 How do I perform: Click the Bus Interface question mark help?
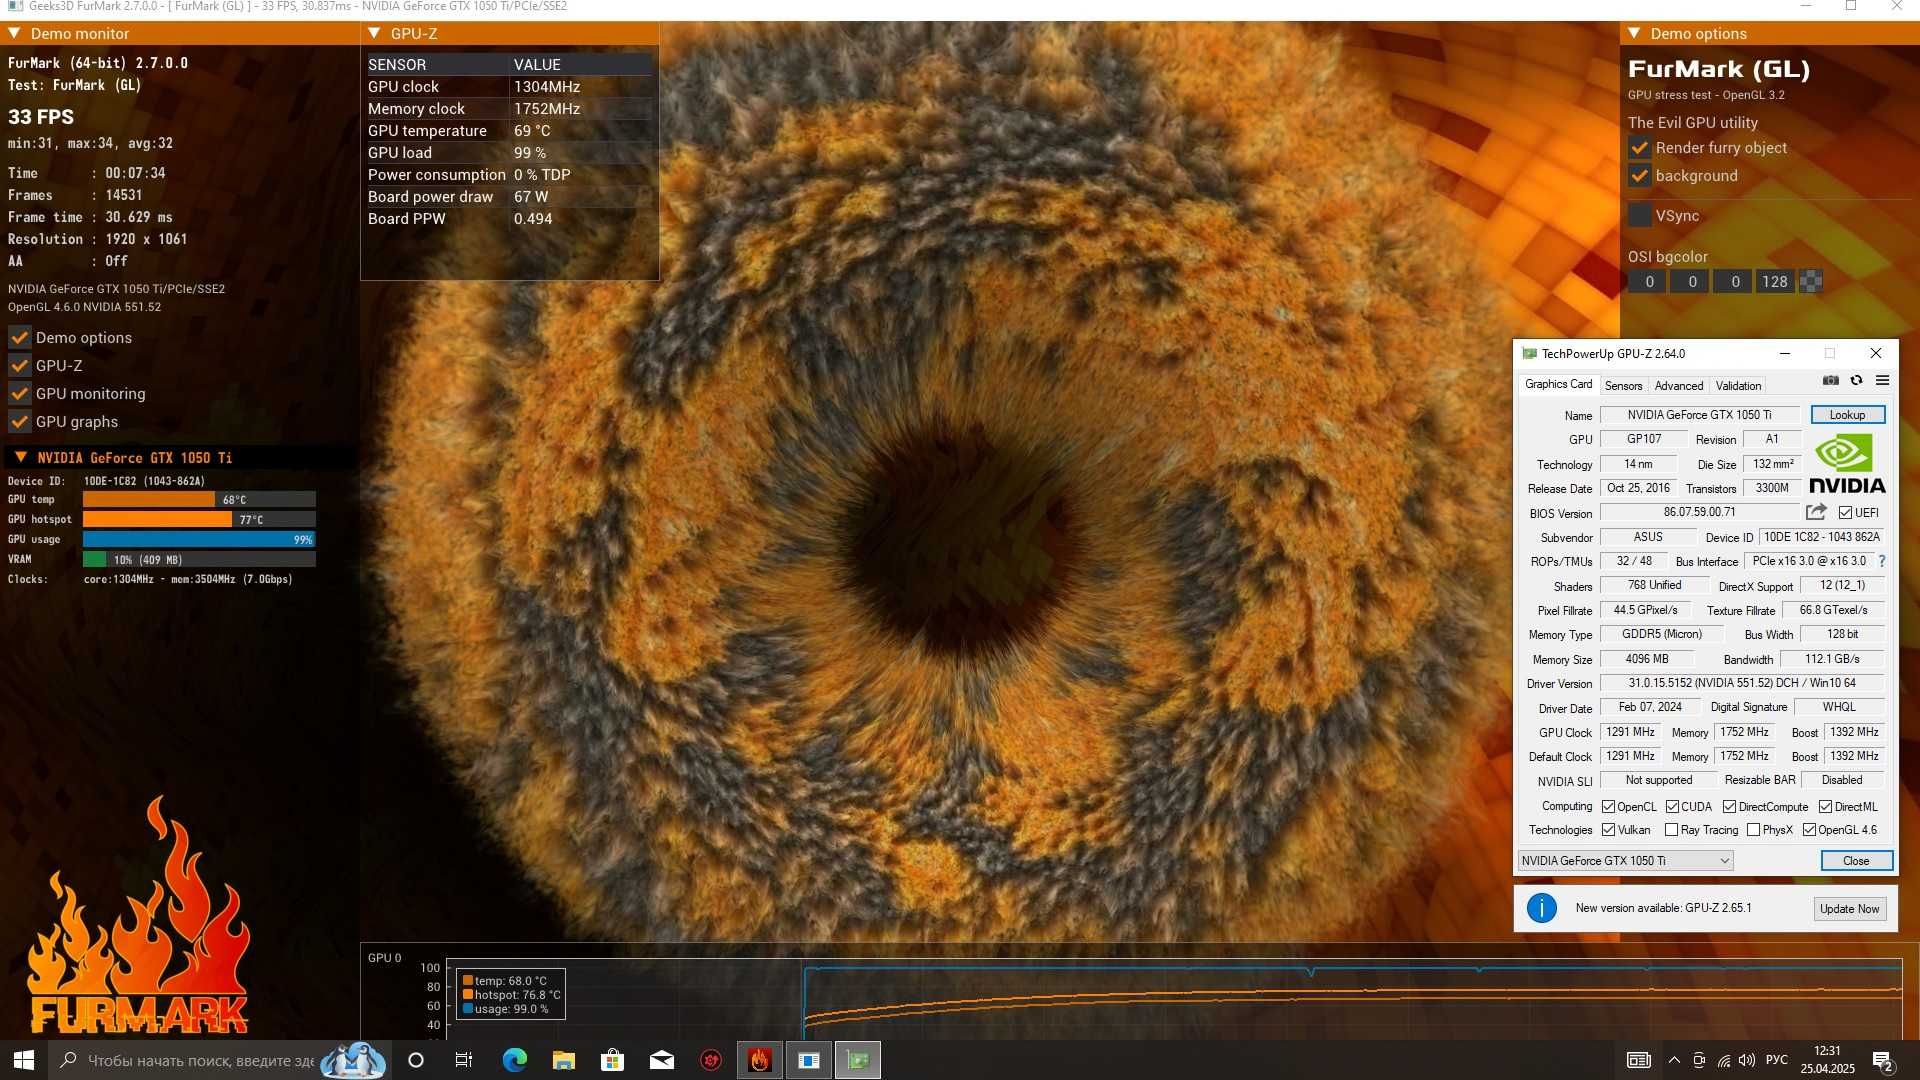pyautogui.click(x=1881, y=561)
